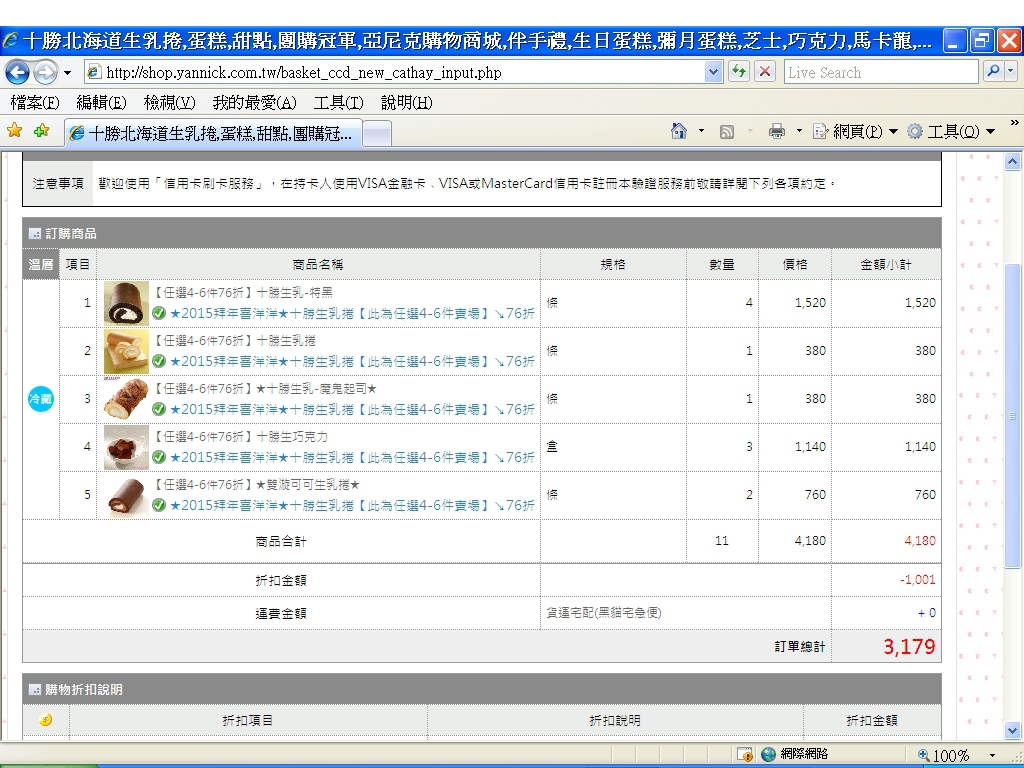Screen dimensions: 1024x768
Task: Click the RSS feeds icon
Action: point(726,132)
